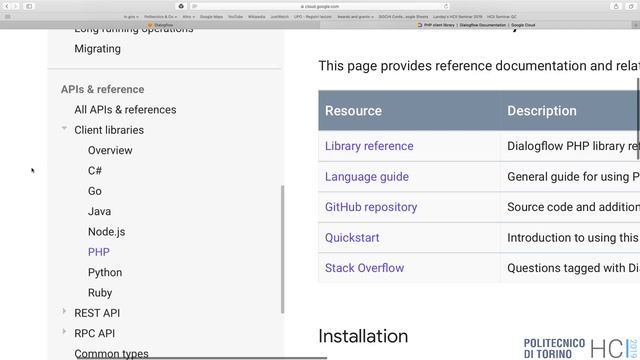Click the sidebar navigation scrollbar

coord(282,249)
